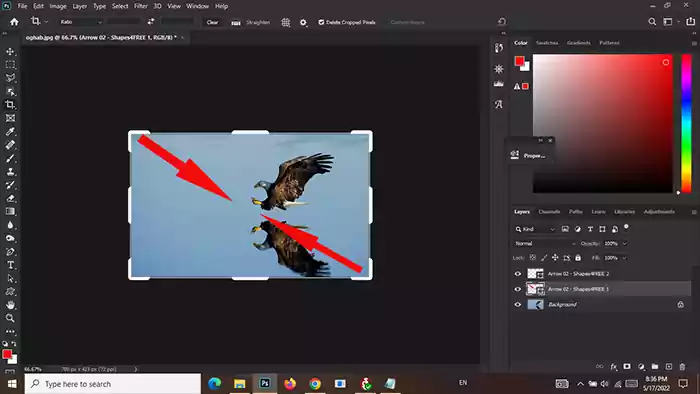Hide the Background layer
This screenshot has width=700, height=394.
tap(518, 305)
